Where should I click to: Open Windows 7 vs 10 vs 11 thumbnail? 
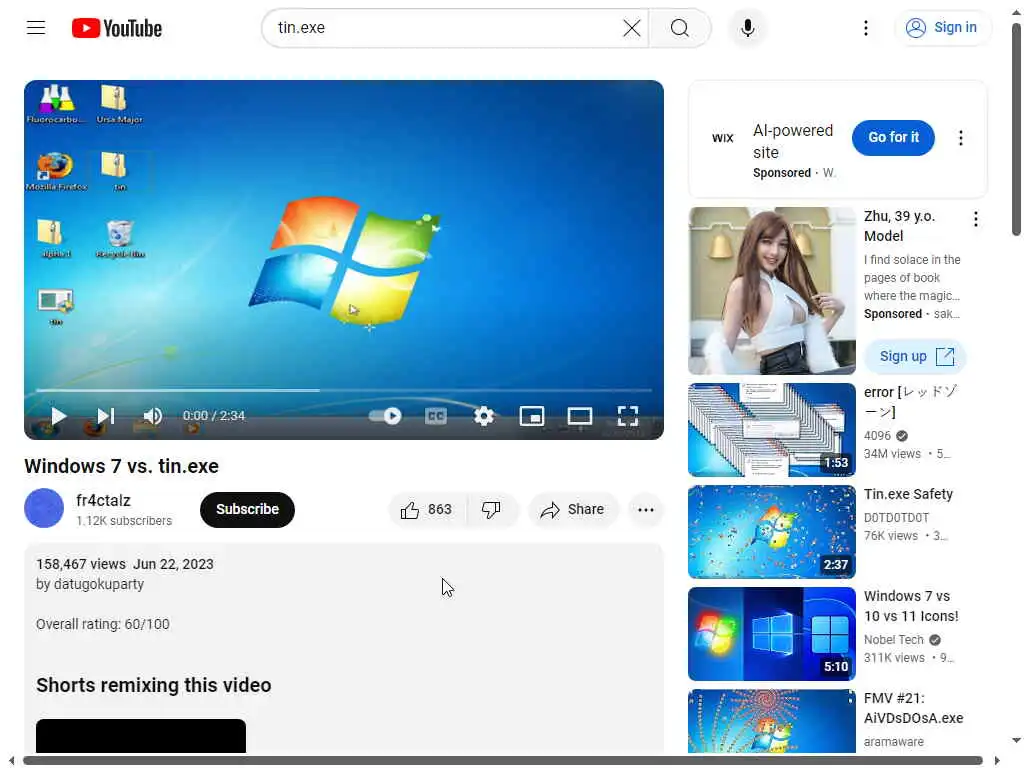point(771,633)
